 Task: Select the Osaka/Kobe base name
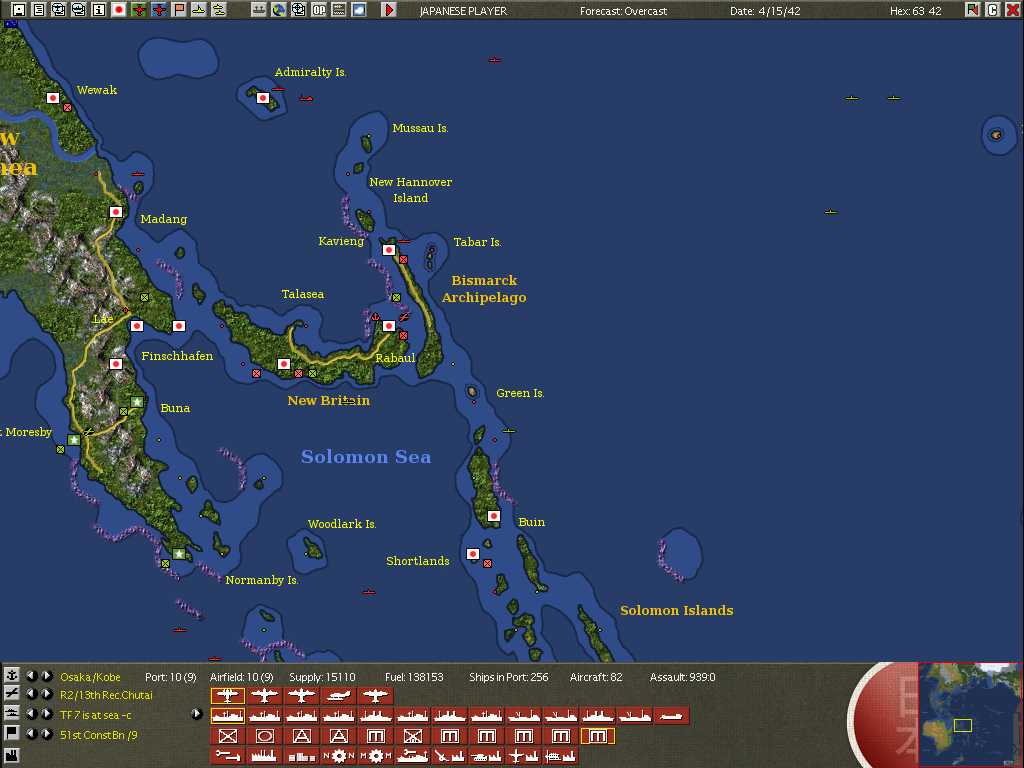click(x=90, y=677)
